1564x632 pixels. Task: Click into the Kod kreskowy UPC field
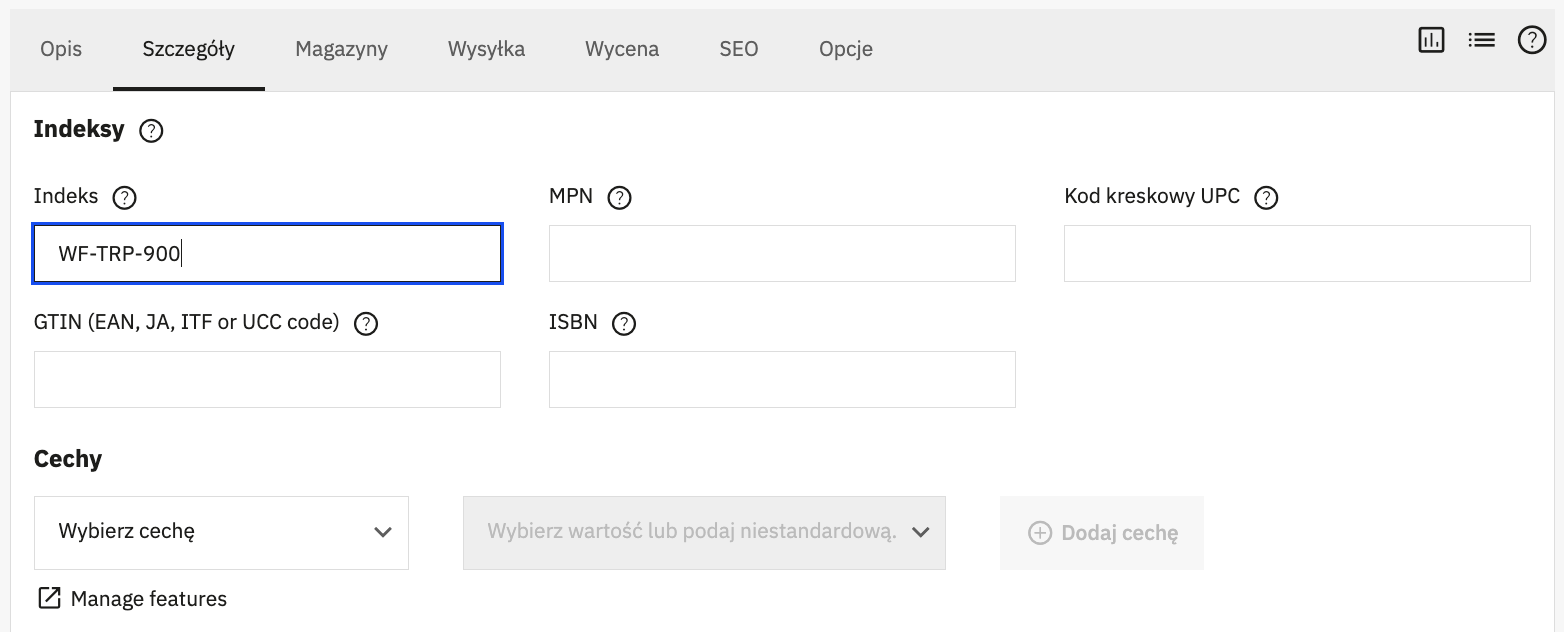(x=1297, y=253)
